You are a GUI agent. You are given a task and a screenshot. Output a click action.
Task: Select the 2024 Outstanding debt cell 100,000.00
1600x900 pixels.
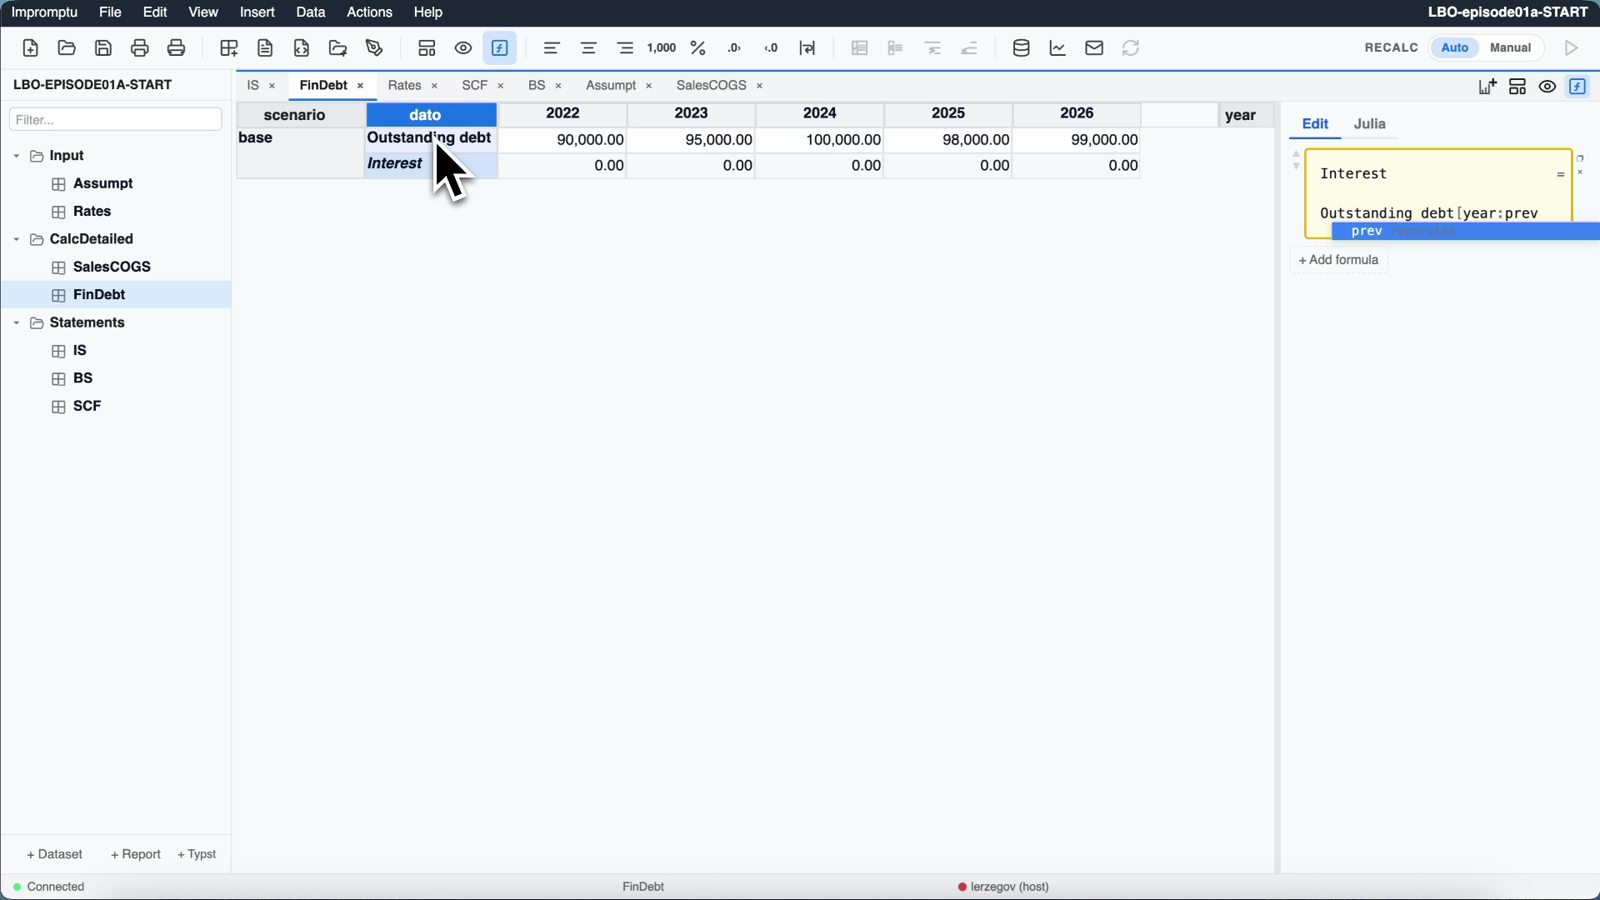(x=820, y=140)
